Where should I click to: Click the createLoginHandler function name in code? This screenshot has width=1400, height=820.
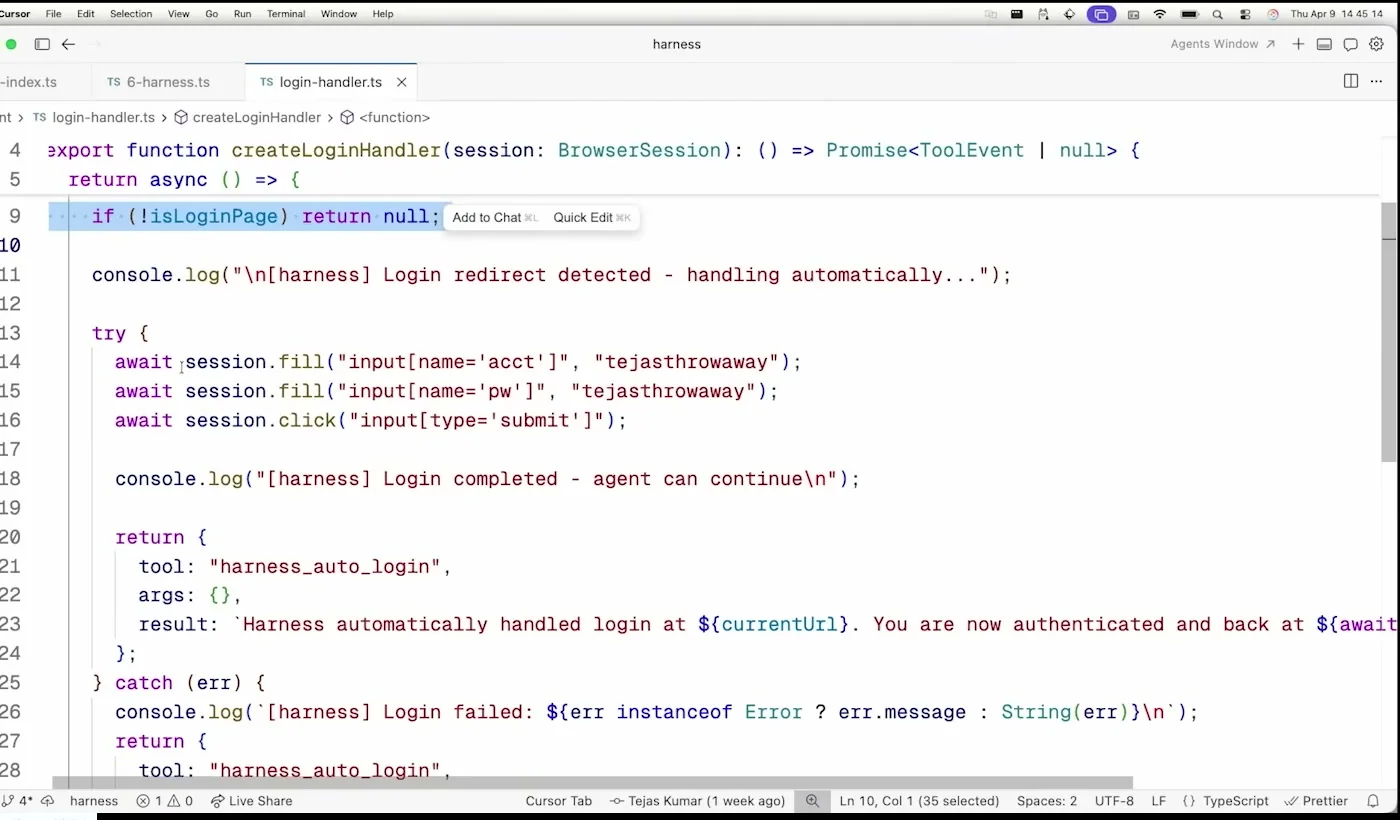336,151
